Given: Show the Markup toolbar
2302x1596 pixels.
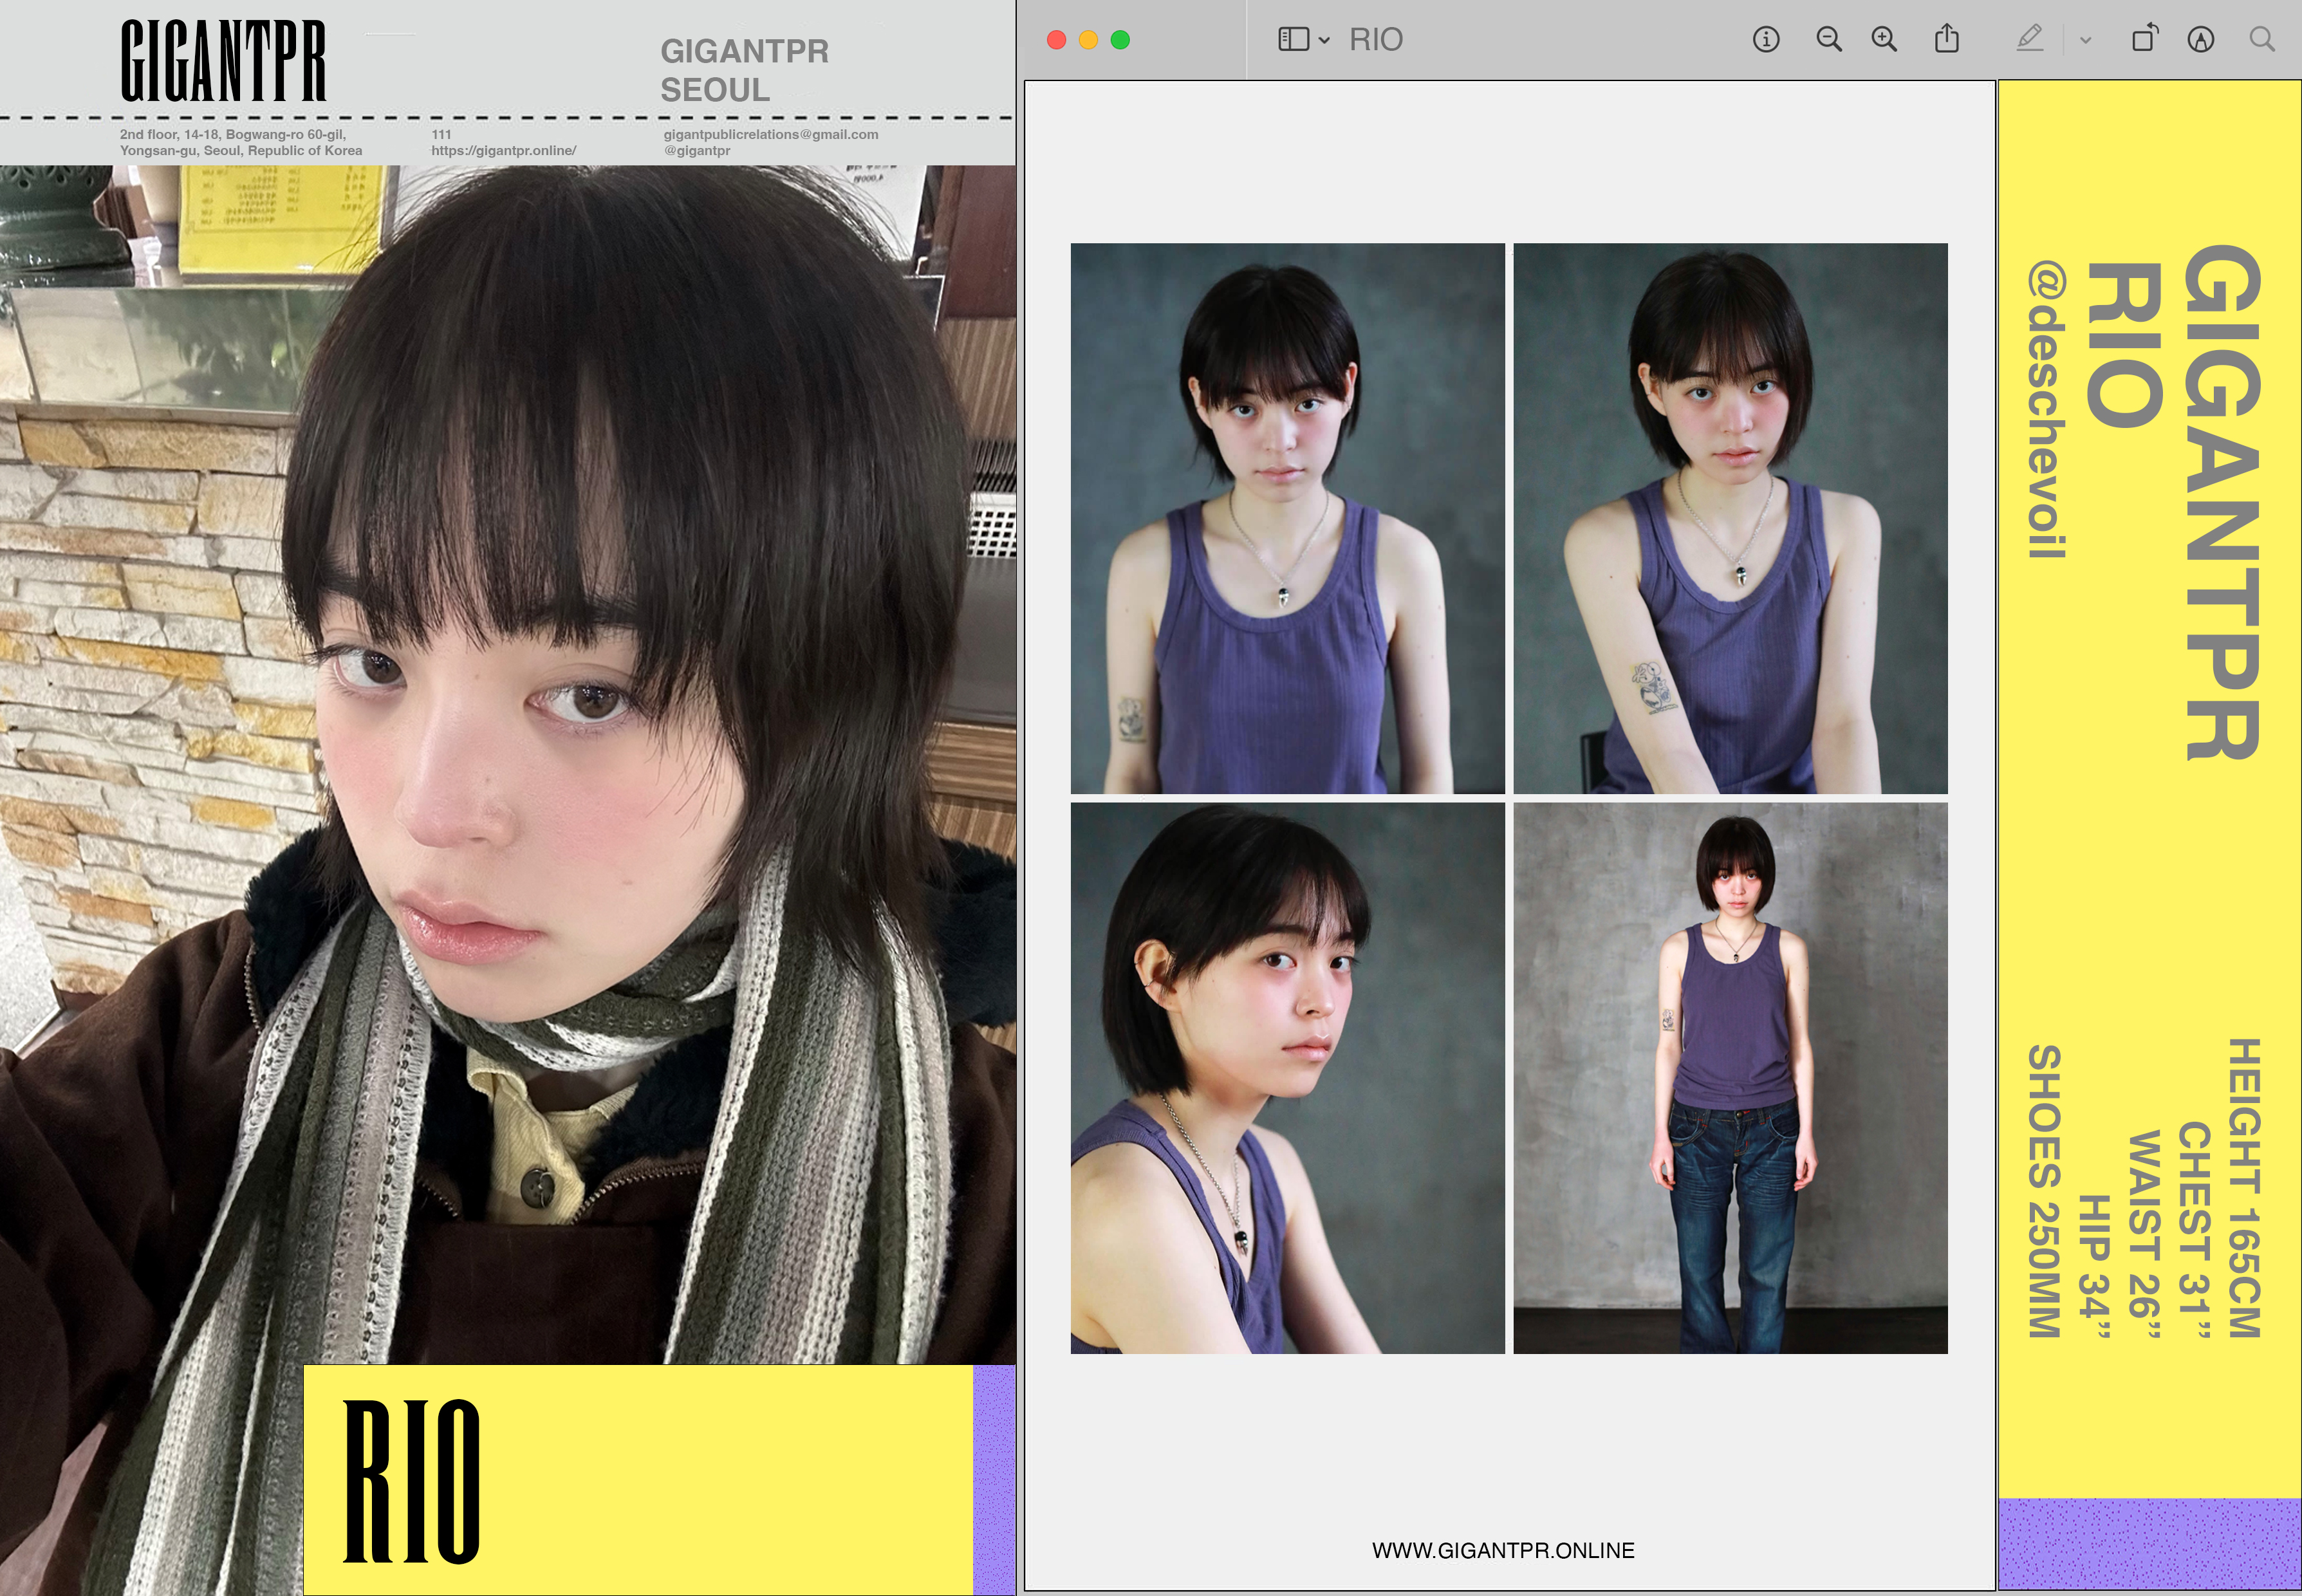Looking at the screenshot, I should tap(2200, 40).
